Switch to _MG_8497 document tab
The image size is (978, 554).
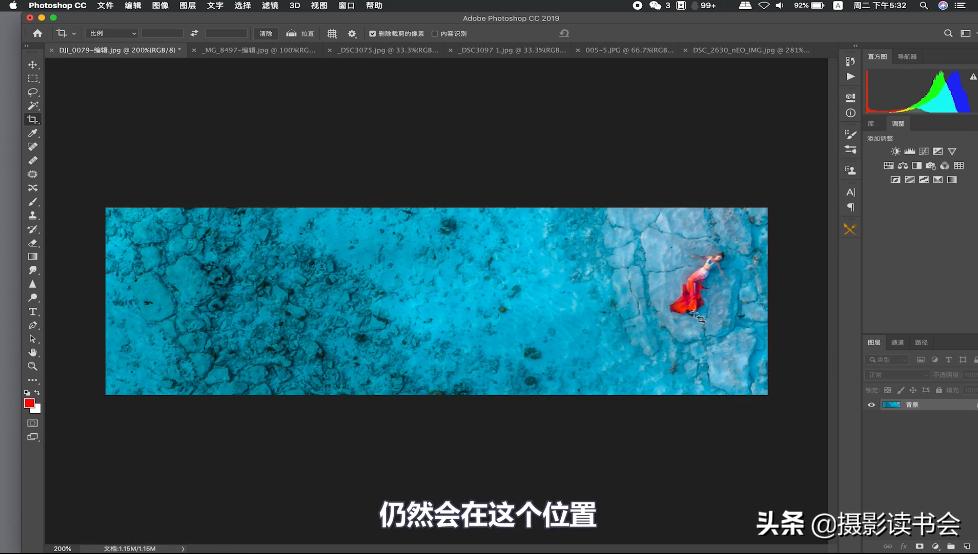pos(259,50)
